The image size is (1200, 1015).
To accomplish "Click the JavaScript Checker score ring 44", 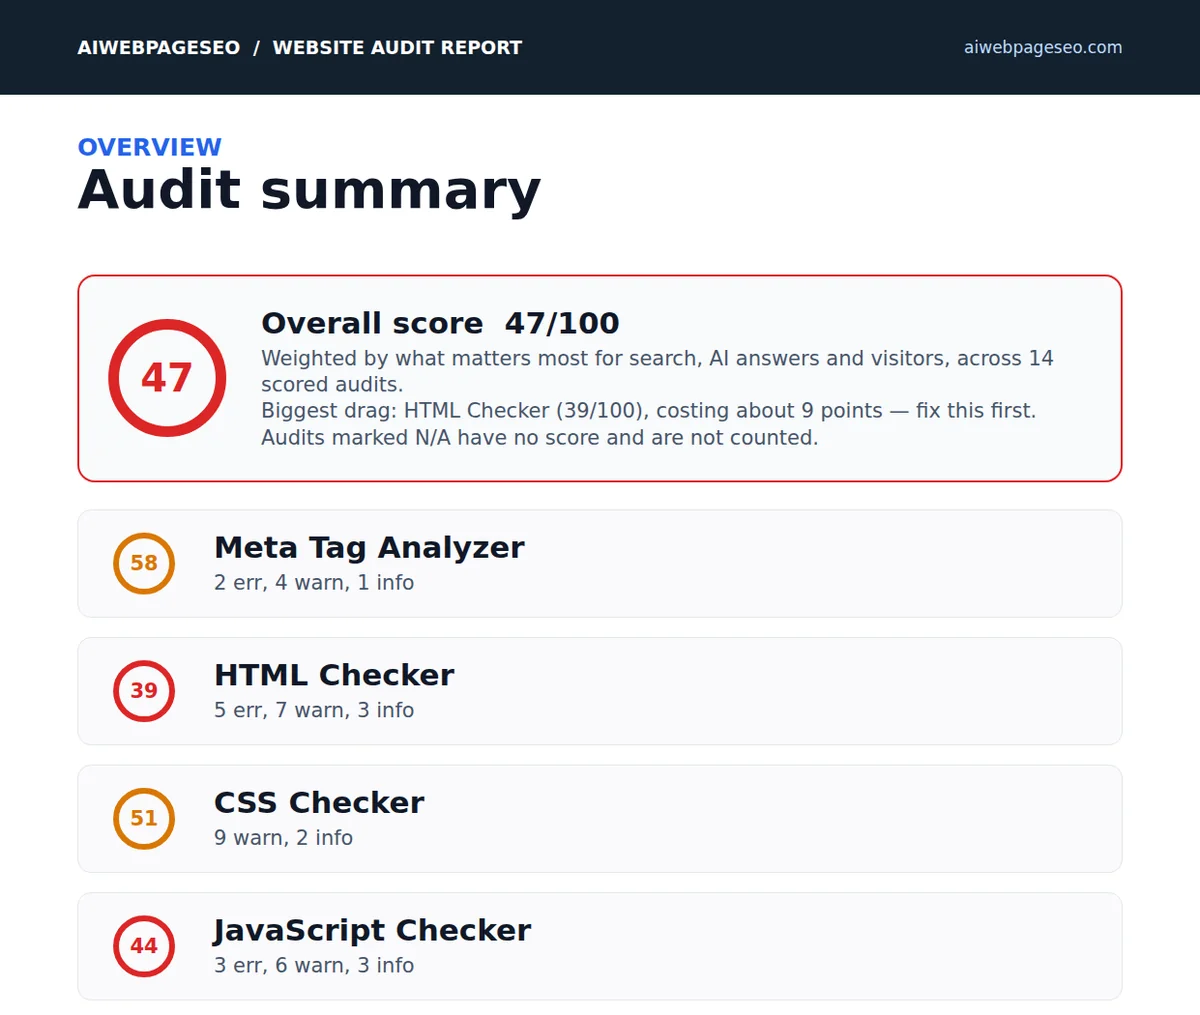I will 144,946.
